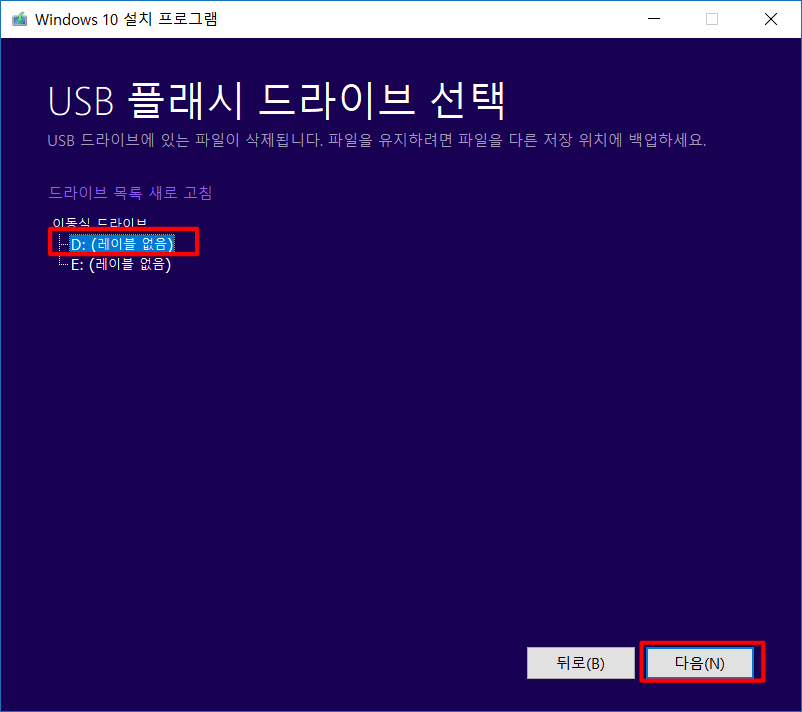Select the E: (레이블 없음) drive
Image resolution: width=802 pixels, height=712 pixels.
coord(121,264)
